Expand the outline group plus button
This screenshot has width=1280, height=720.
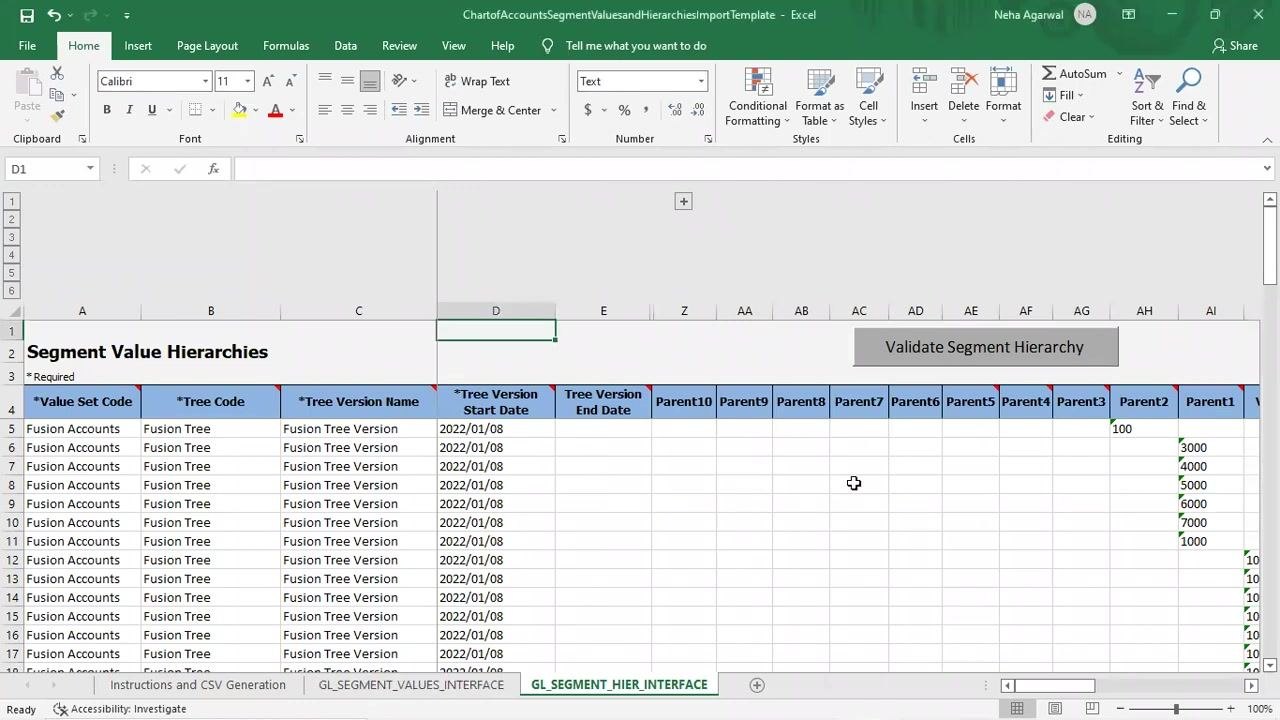click(x=684, y=202)
